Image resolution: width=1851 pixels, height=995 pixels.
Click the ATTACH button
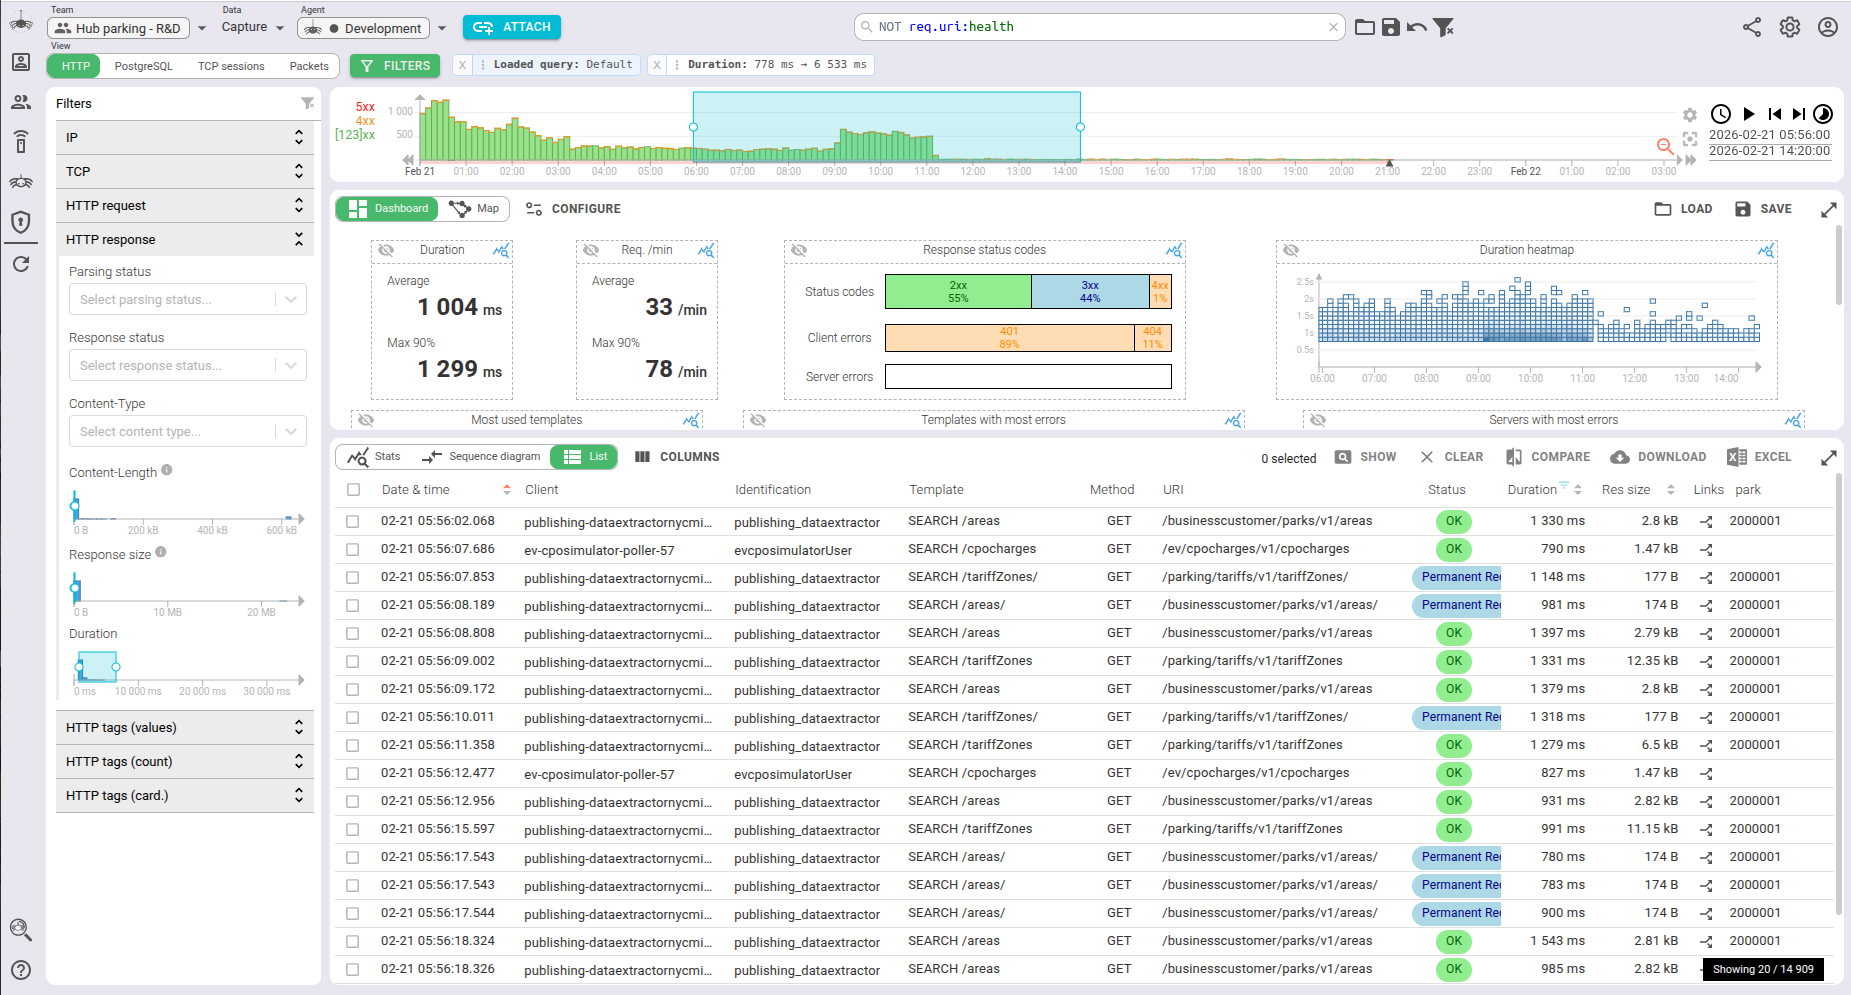tap(511, 27)
